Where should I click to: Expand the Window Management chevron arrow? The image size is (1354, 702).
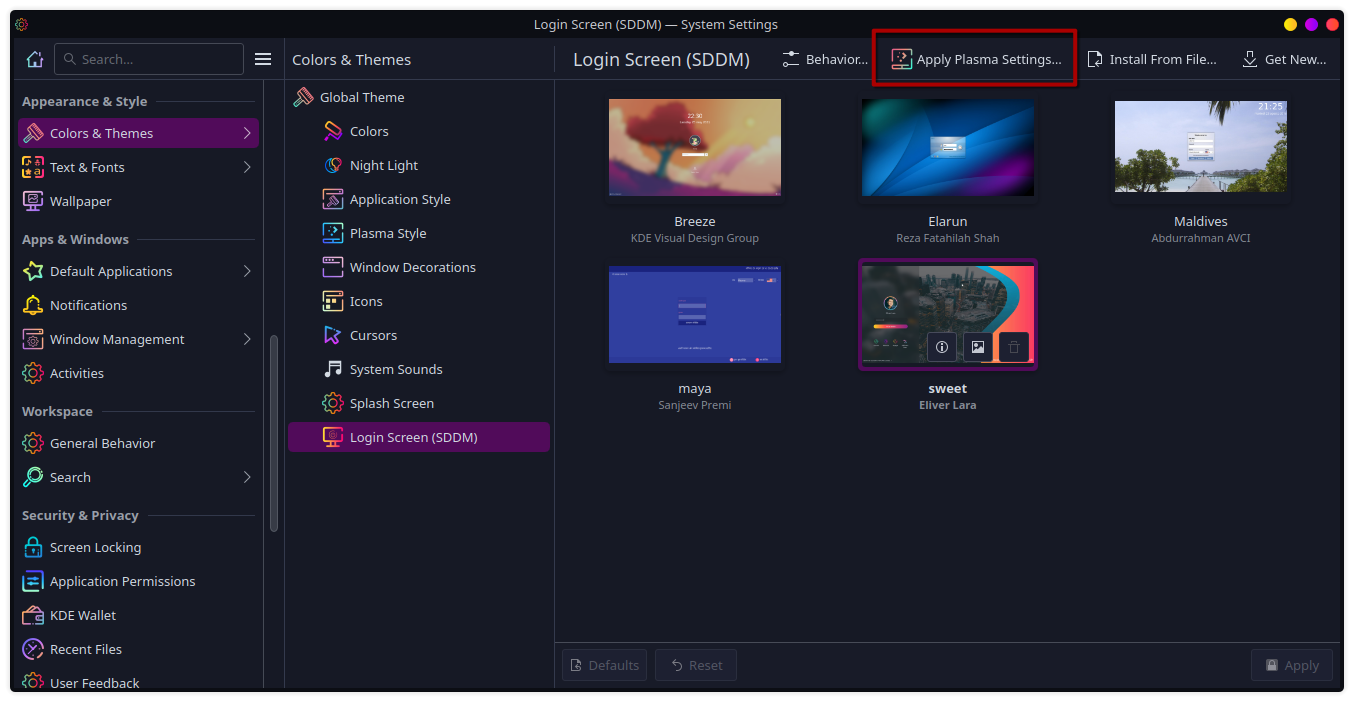[247, 339]
